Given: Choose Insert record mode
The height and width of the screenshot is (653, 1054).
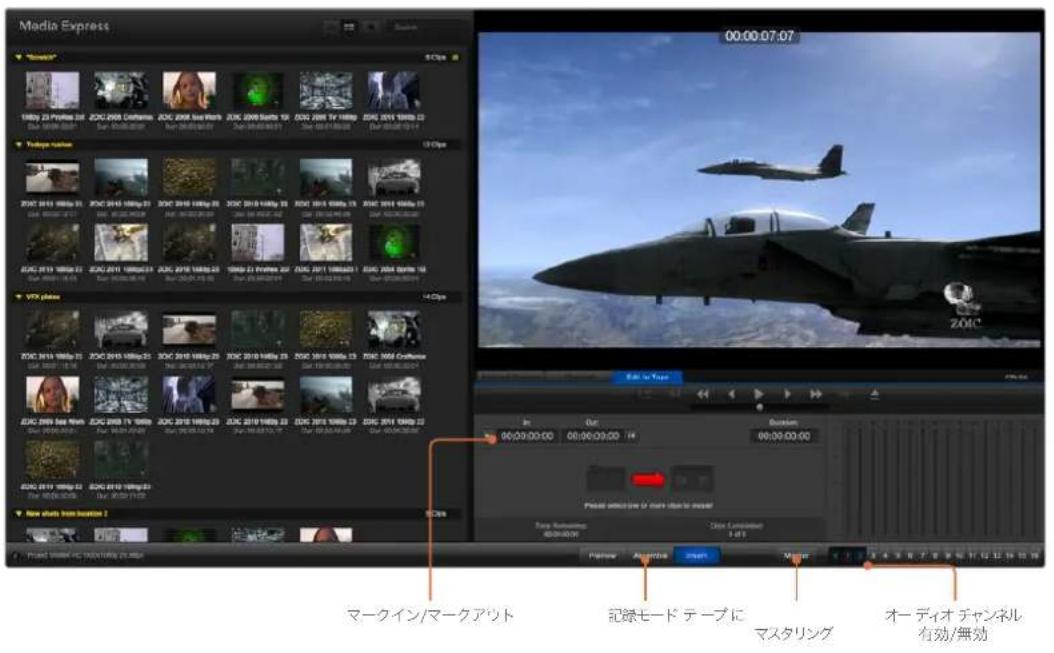Looking at the screenshot, I should tap(696, 555).
